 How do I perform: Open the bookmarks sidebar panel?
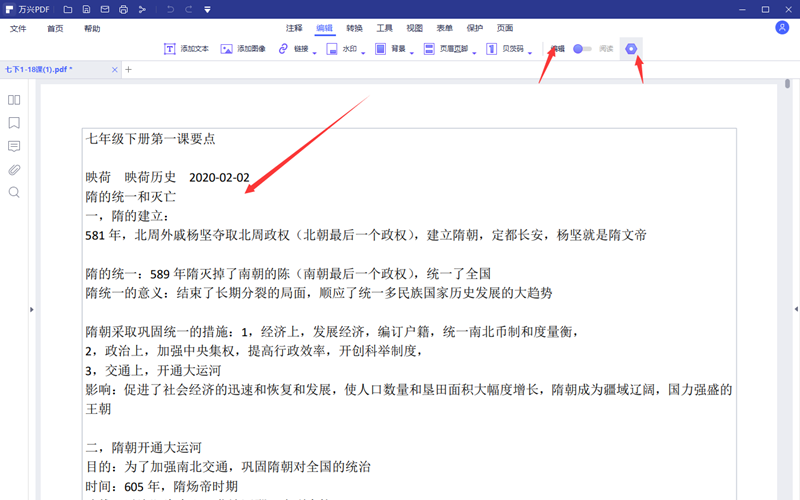click(14, 123)
